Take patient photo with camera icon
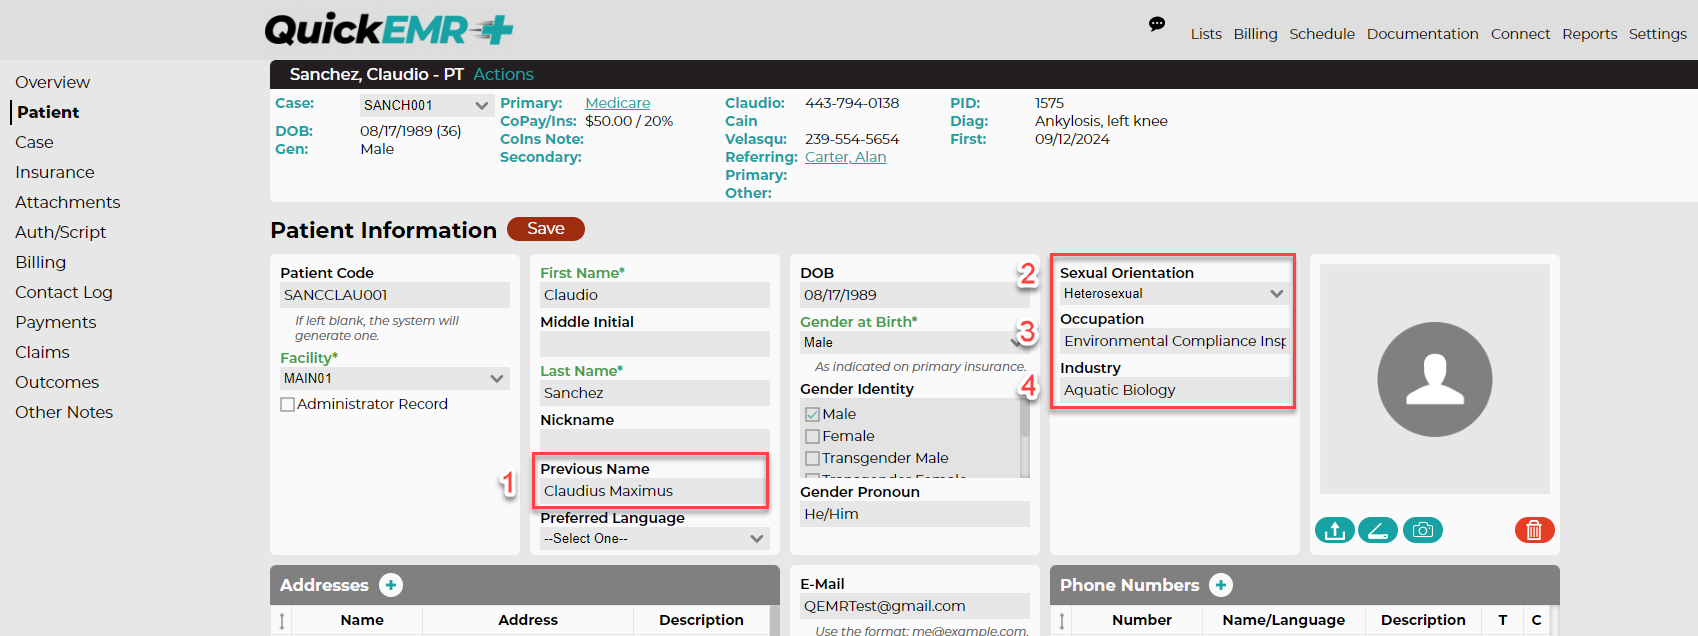1698x636 pixels. coord(1423,530)
